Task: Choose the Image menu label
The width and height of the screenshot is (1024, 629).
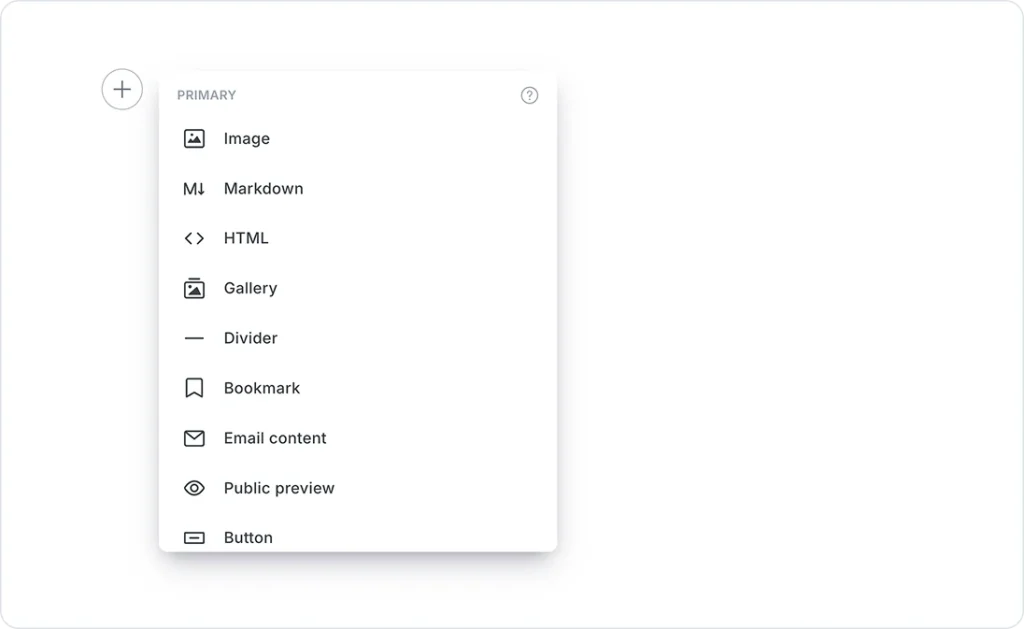Action: [247, 139]
